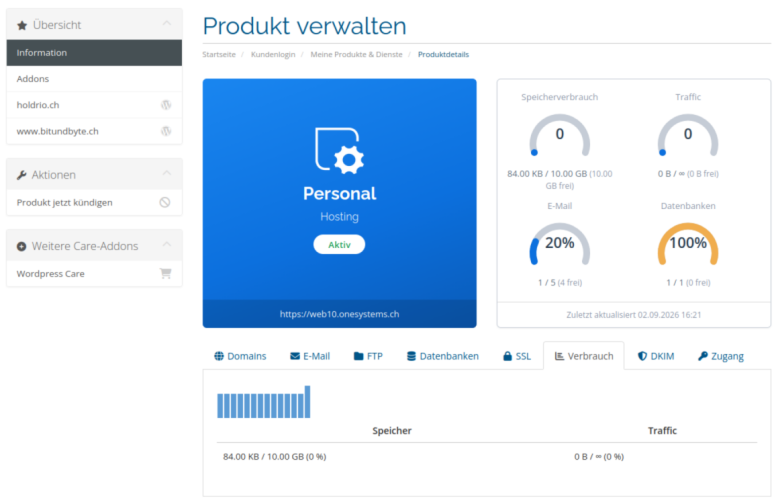Click WordPress icon next to holdrio.ch
Image resolution: width=774 pixels, height=502 pixels.
166,105
